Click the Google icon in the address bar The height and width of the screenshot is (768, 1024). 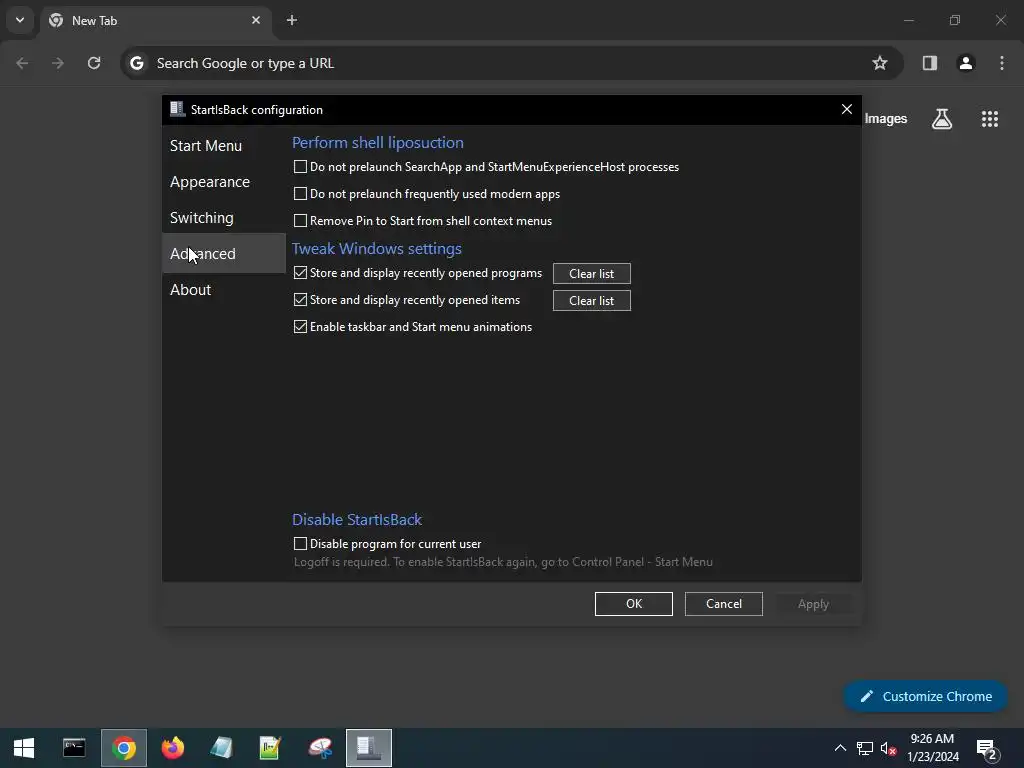pyautogui.click(x=136, y=63)
